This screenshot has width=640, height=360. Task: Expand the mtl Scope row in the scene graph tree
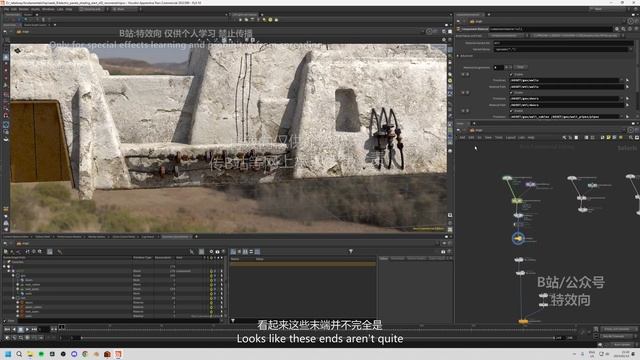(x=13, y=298)
